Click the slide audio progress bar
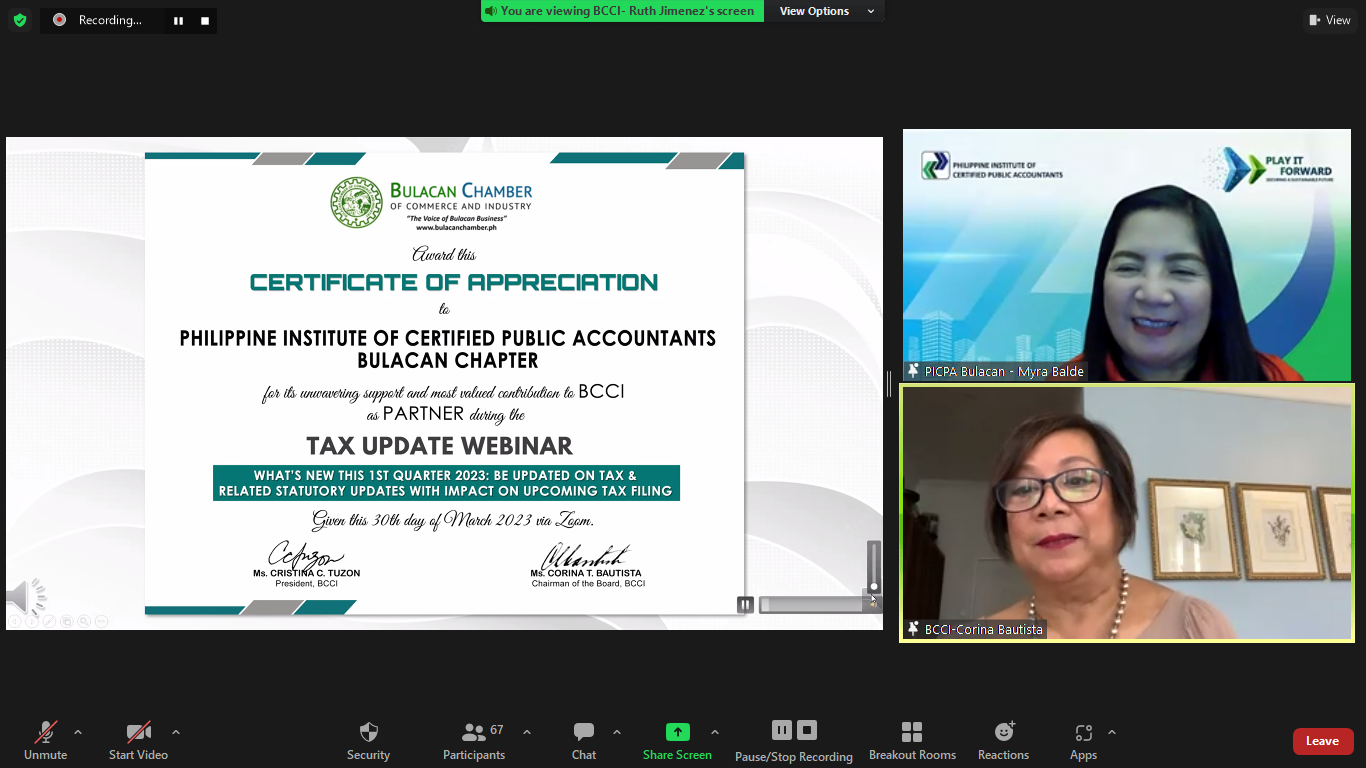The width and height of the screenshot is (1366, 768). pos(811,604)
